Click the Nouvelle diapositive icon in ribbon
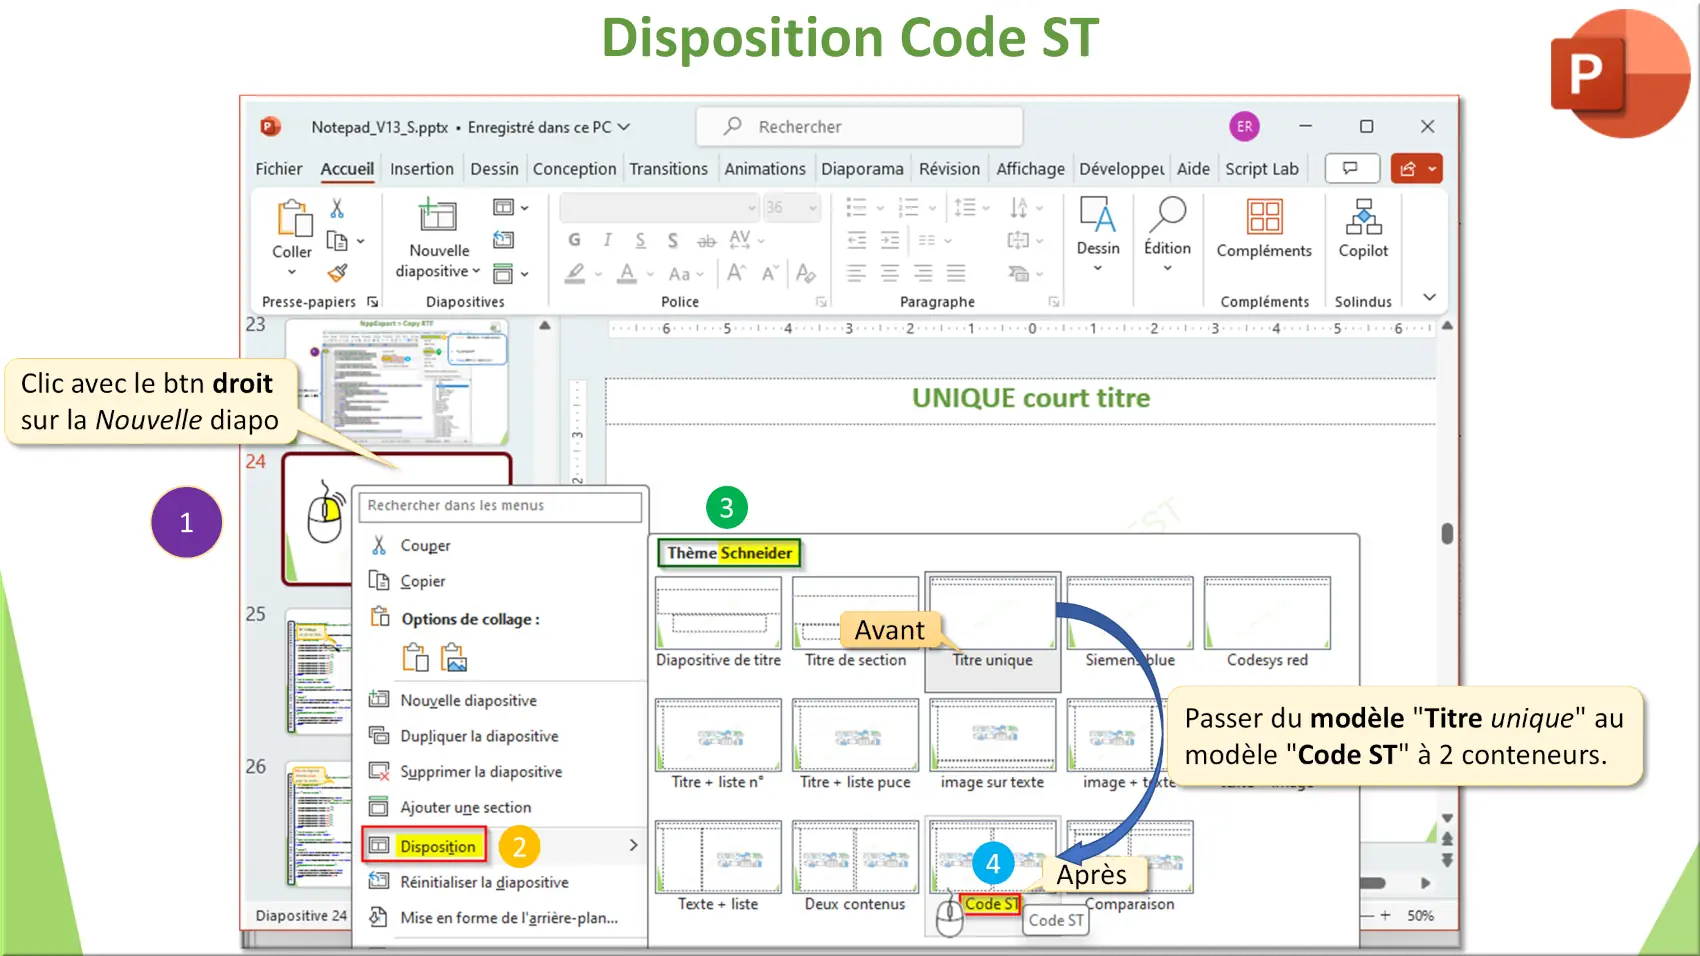The image size is (1700, 956). pos(438,216)
